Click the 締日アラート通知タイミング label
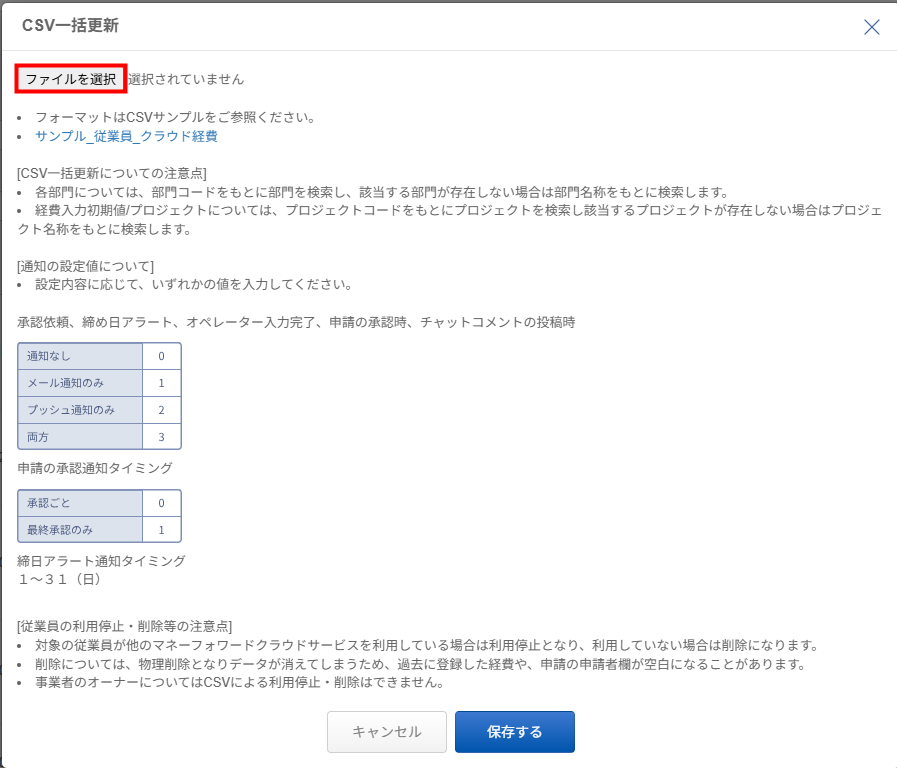 click(101, 560)
